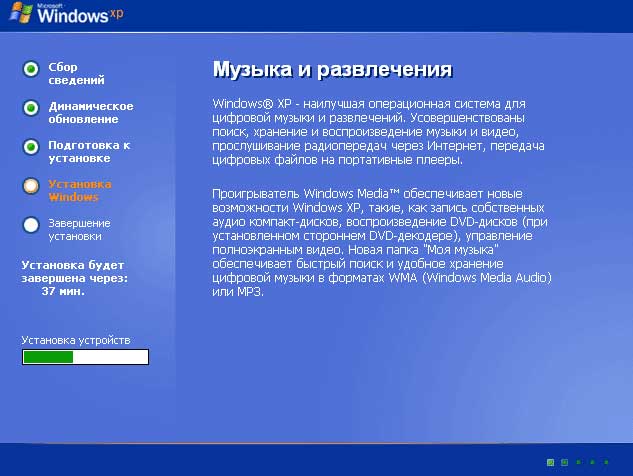Click the Установка устройств status label
The height and width of the screenshot is (476, 633).
[x=75, y=340]
